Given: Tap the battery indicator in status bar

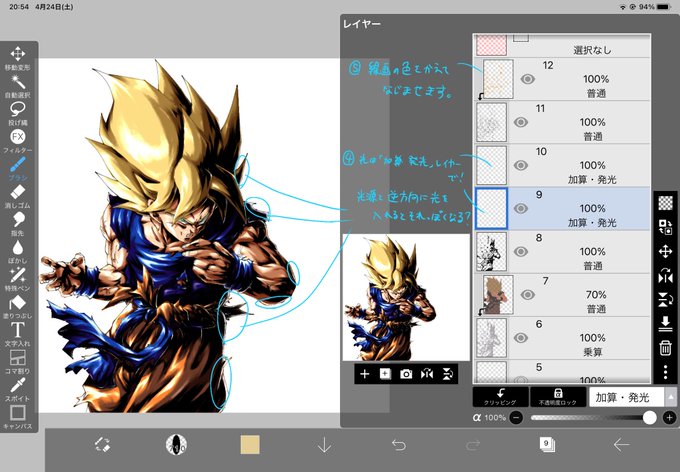Looking at the screenshot, I should coord(664,7).
